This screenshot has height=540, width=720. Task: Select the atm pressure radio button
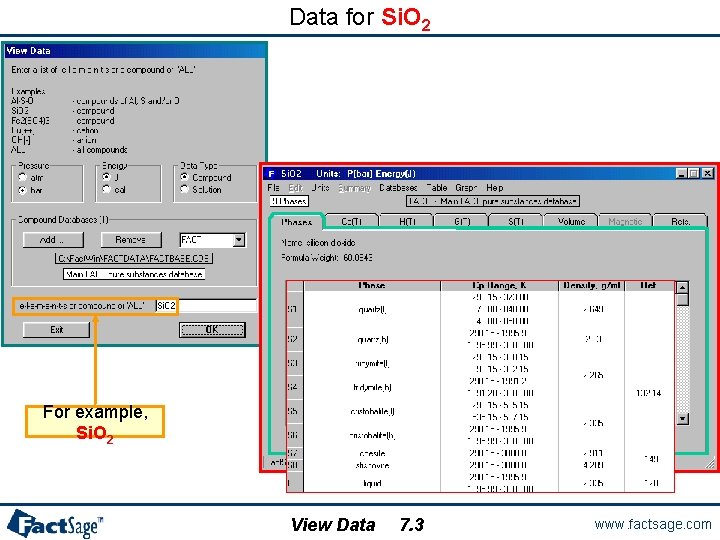pyautogui.click(x=22, y=177)
